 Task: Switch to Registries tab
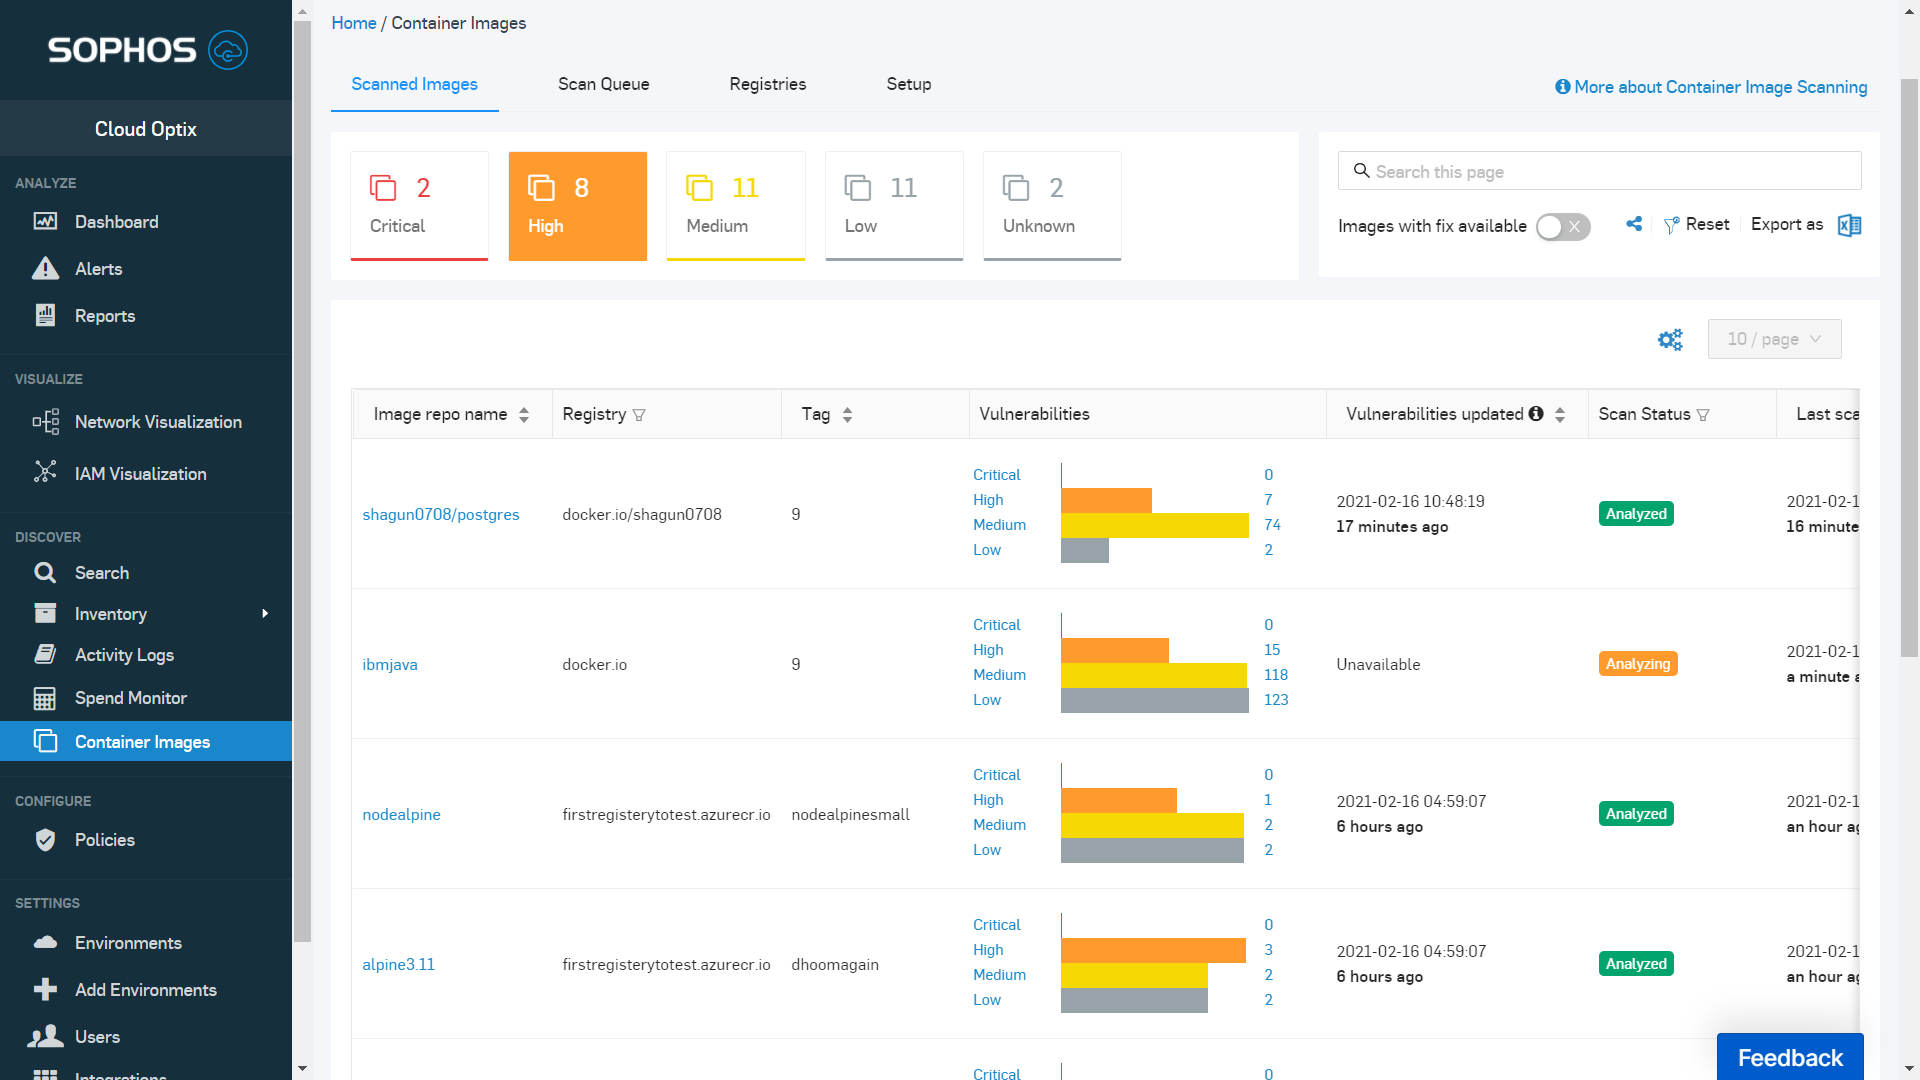click(767, 84)
